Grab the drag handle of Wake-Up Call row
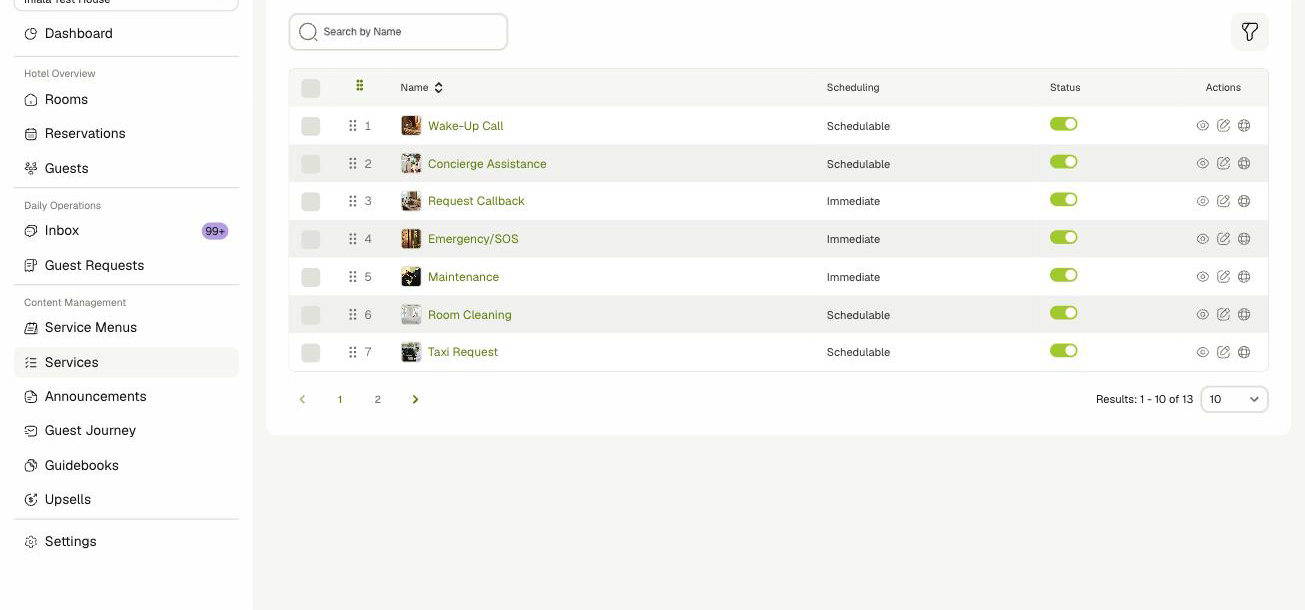Viewport: 1305px width, 610px height. [x=353, y=126]
